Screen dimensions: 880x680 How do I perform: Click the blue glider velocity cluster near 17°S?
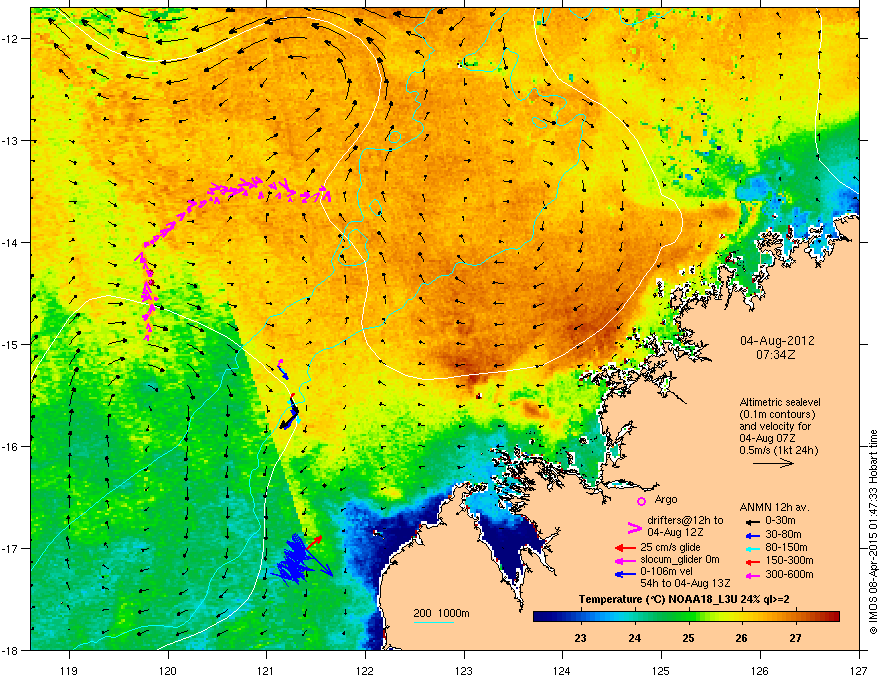tap(295, 561)
